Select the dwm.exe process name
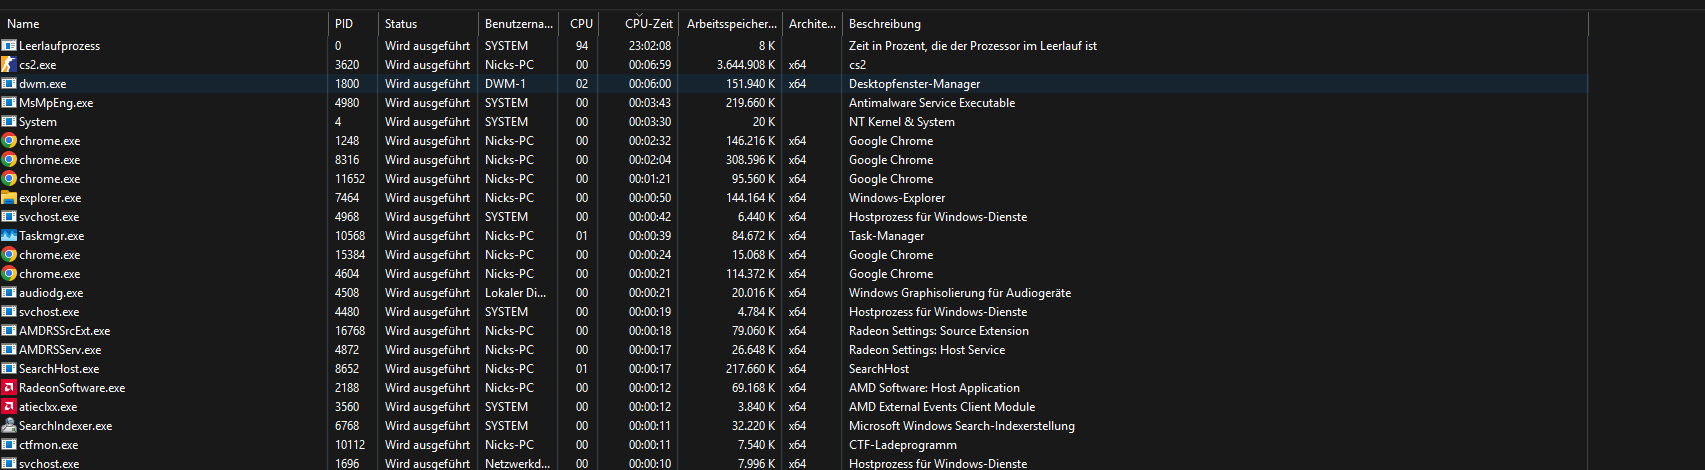 click(x=42, y=84)
